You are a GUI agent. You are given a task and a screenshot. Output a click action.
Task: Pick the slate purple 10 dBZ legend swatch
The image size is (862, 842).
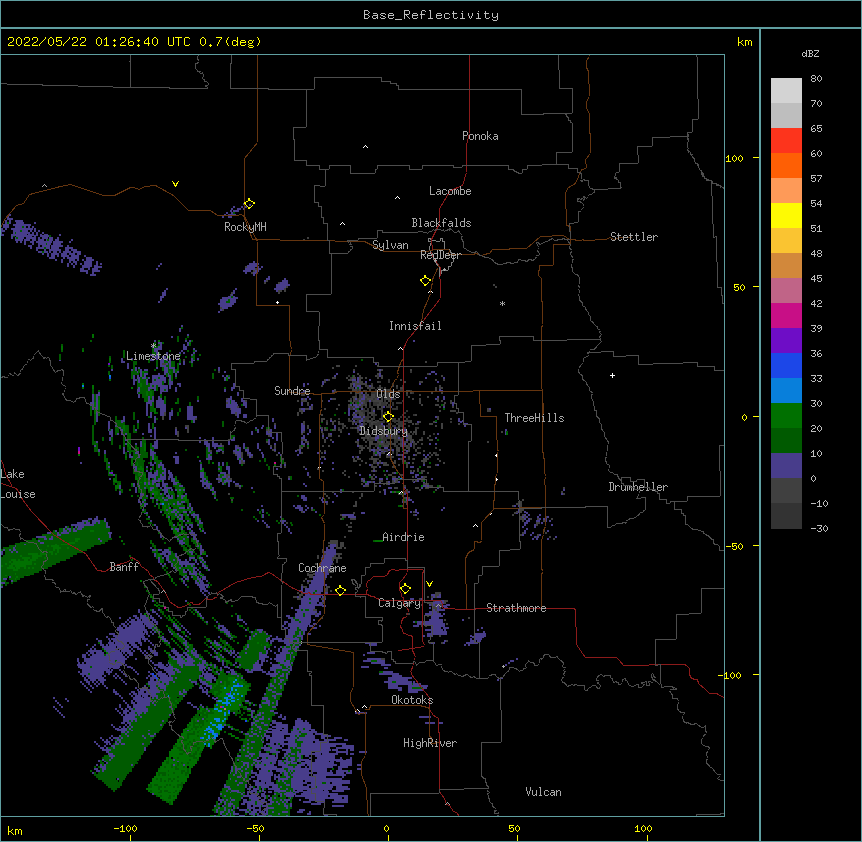(786, 466)
